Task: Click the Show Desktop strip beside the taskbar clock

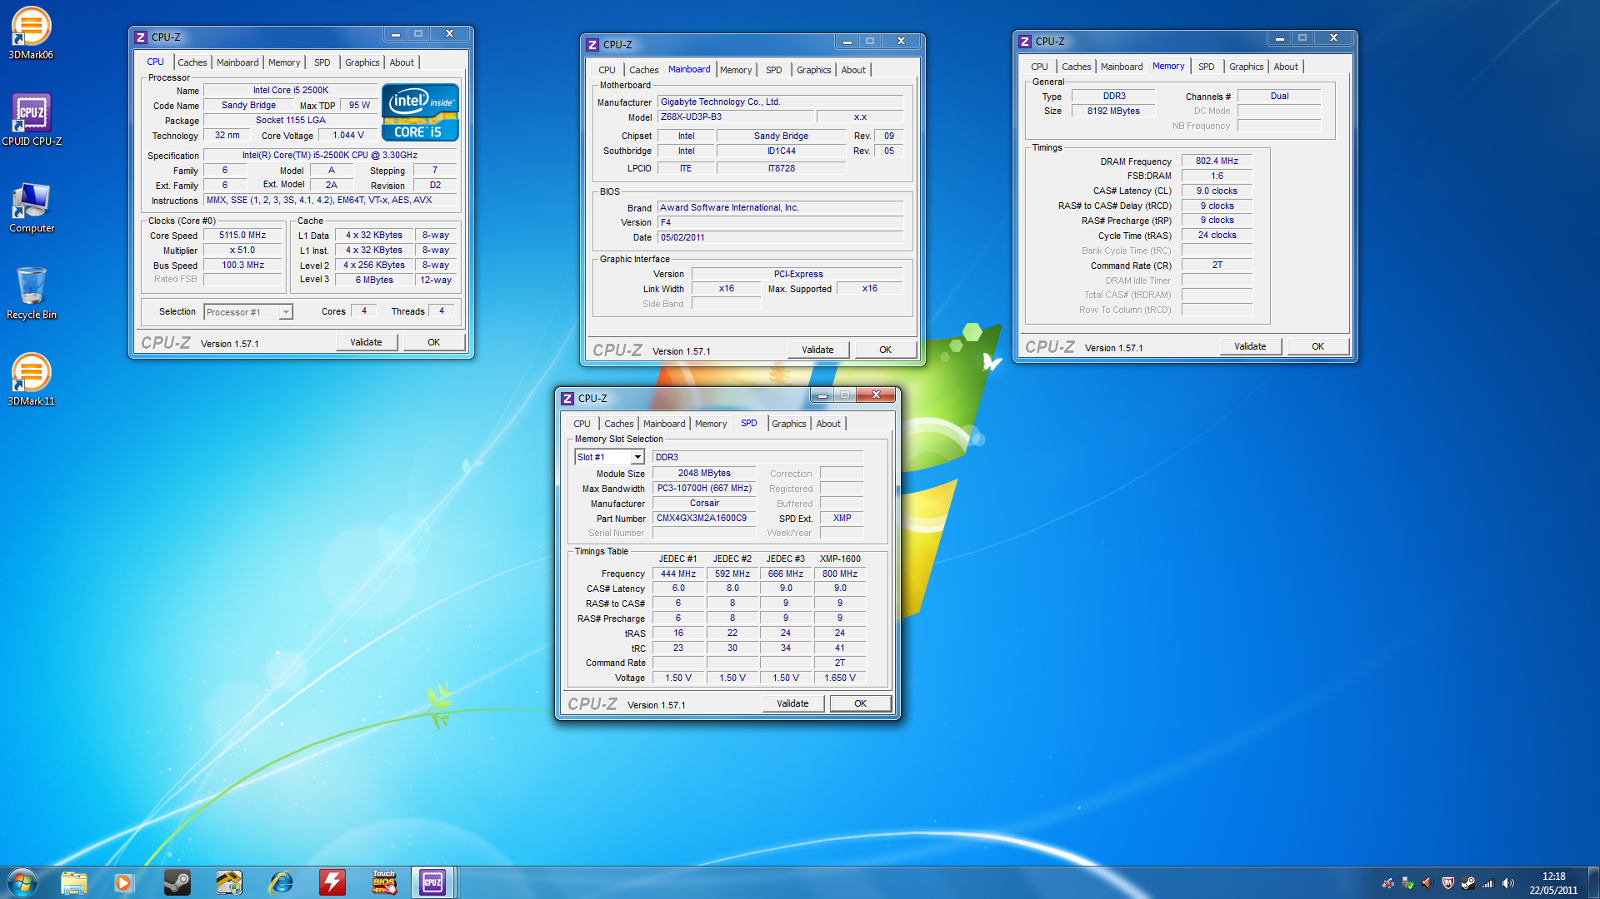Action: [x=1593, y=883]
